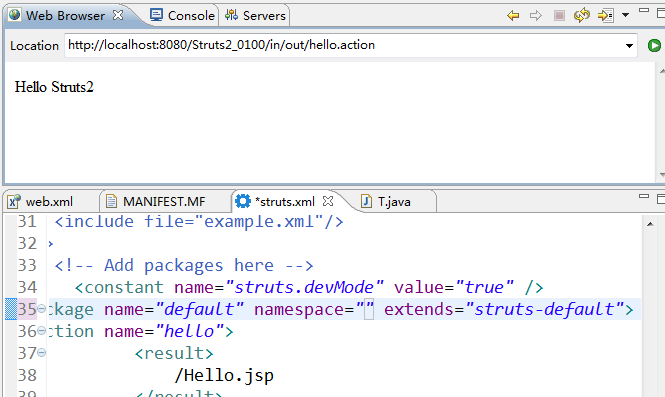Image resolution: width=665 pixels, height=397 pixels.
Task: Click the "hello" action name value
Action: [190, 332]
